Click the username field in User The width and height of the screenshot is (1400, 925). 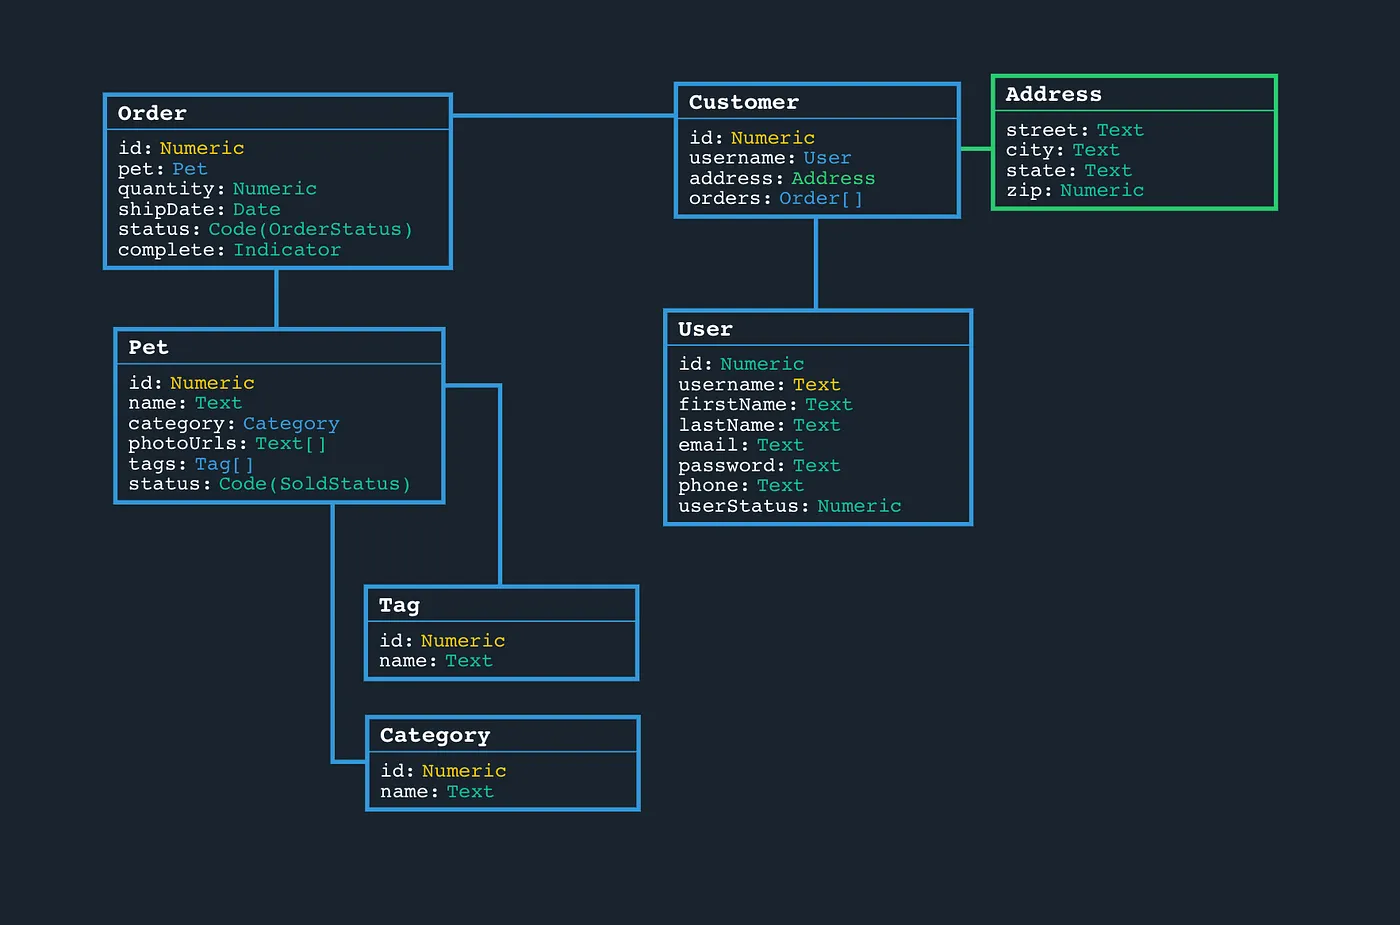[x=729, y=384]
